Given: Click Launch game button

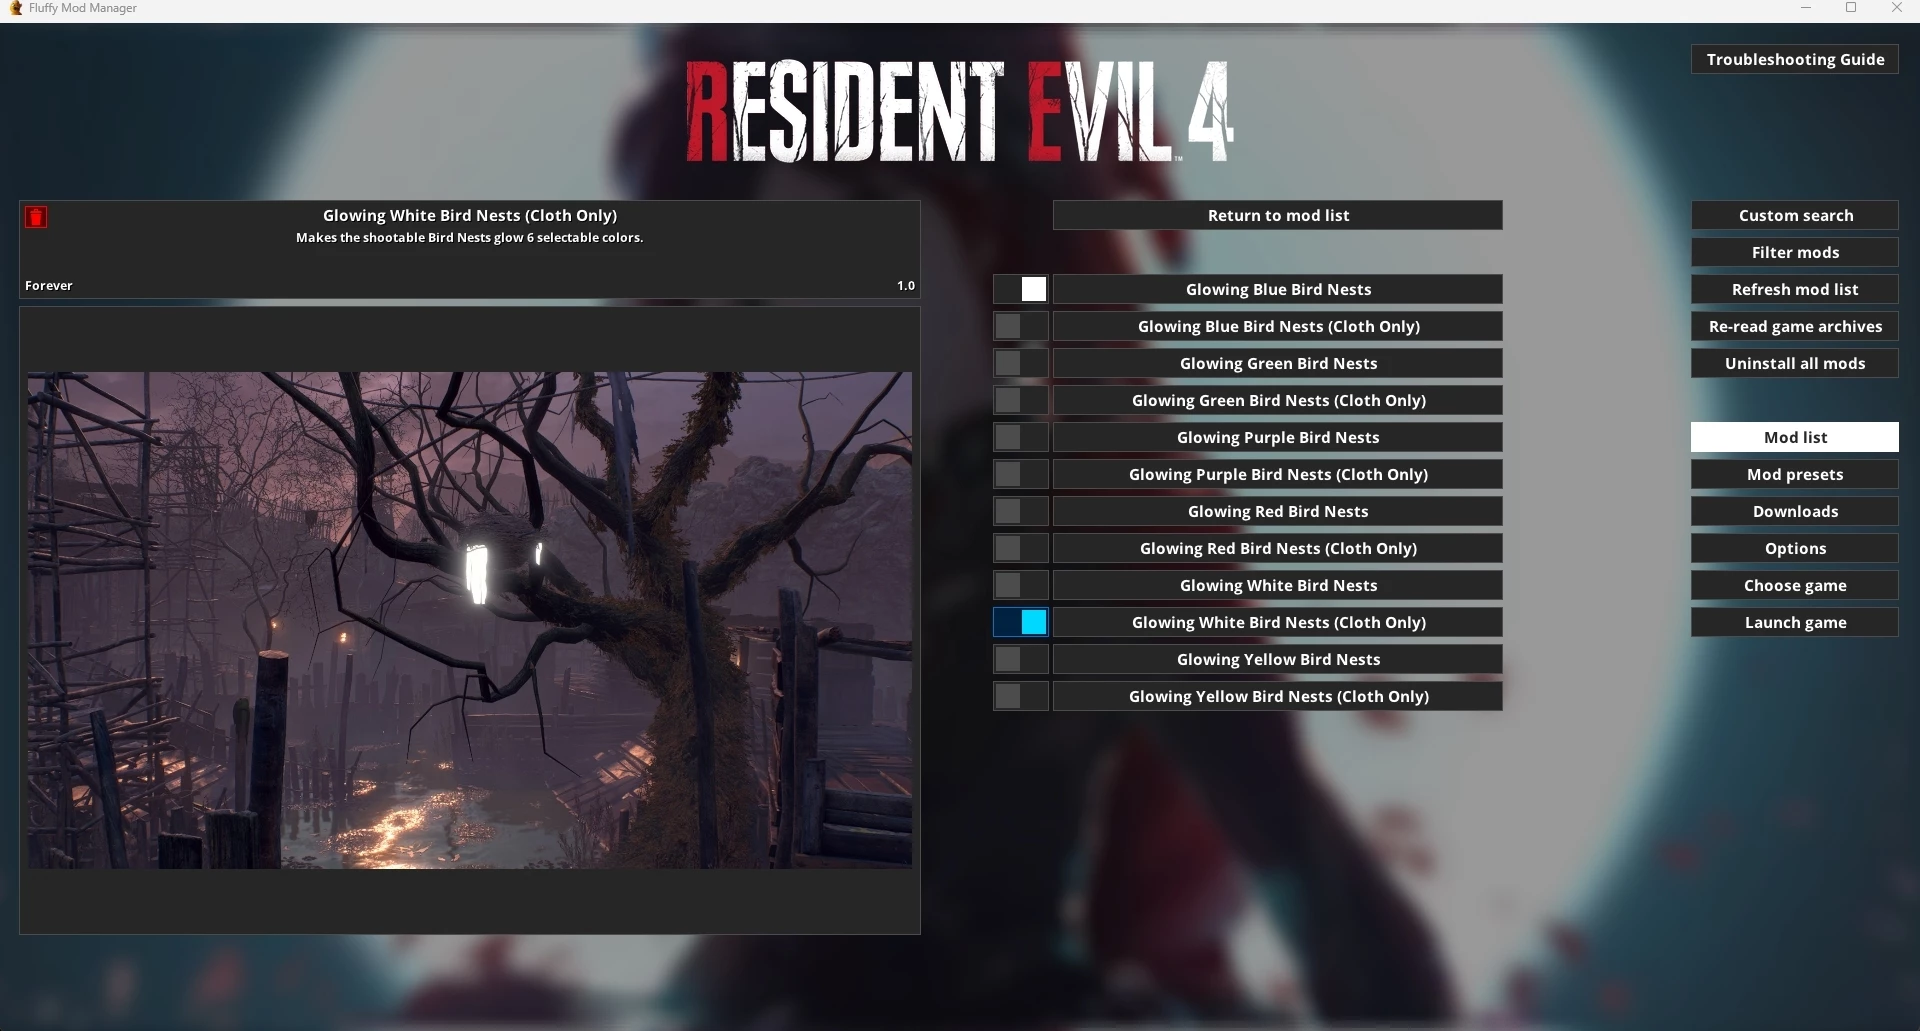Looking at the screenshot, I should coord(1795,622).
